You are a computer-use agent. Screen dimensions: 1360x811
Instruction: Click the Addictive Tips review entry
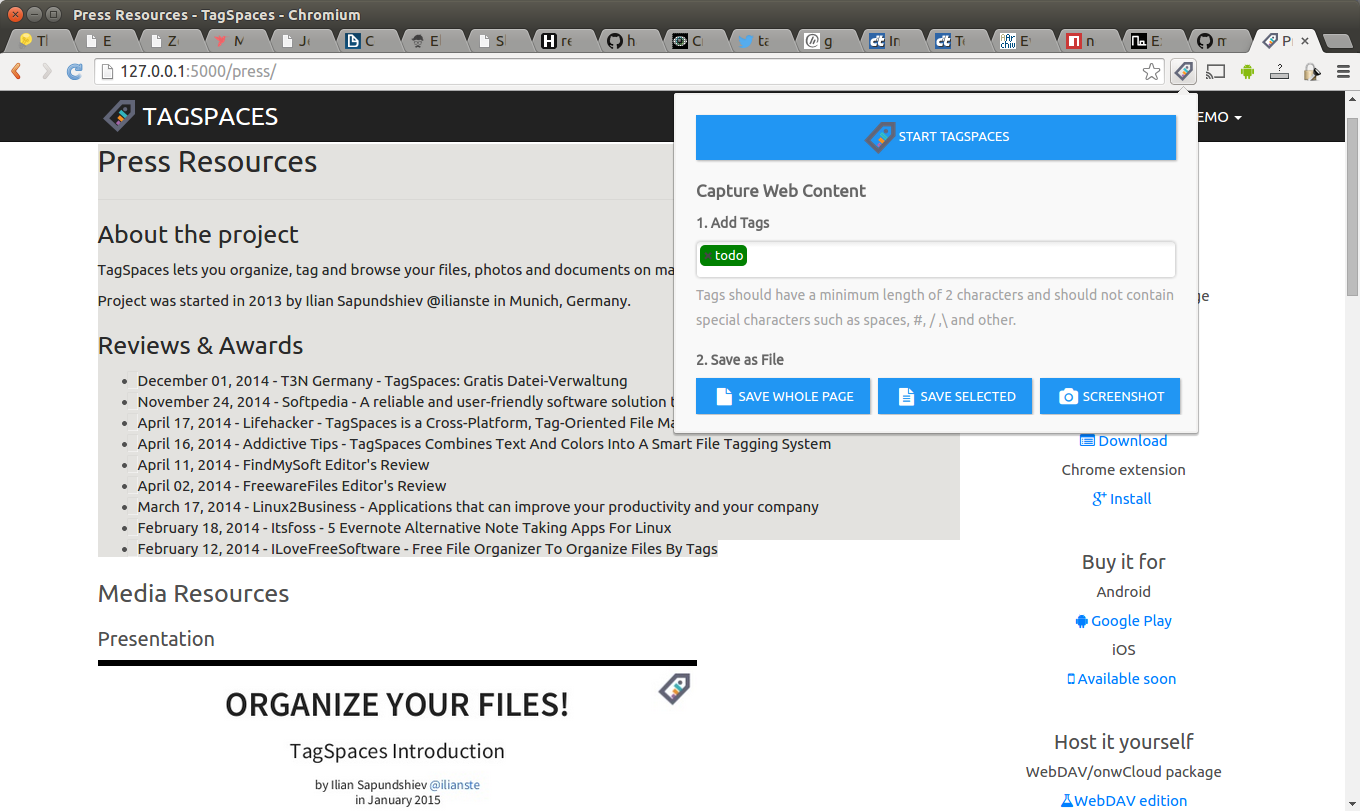point(484,444)
